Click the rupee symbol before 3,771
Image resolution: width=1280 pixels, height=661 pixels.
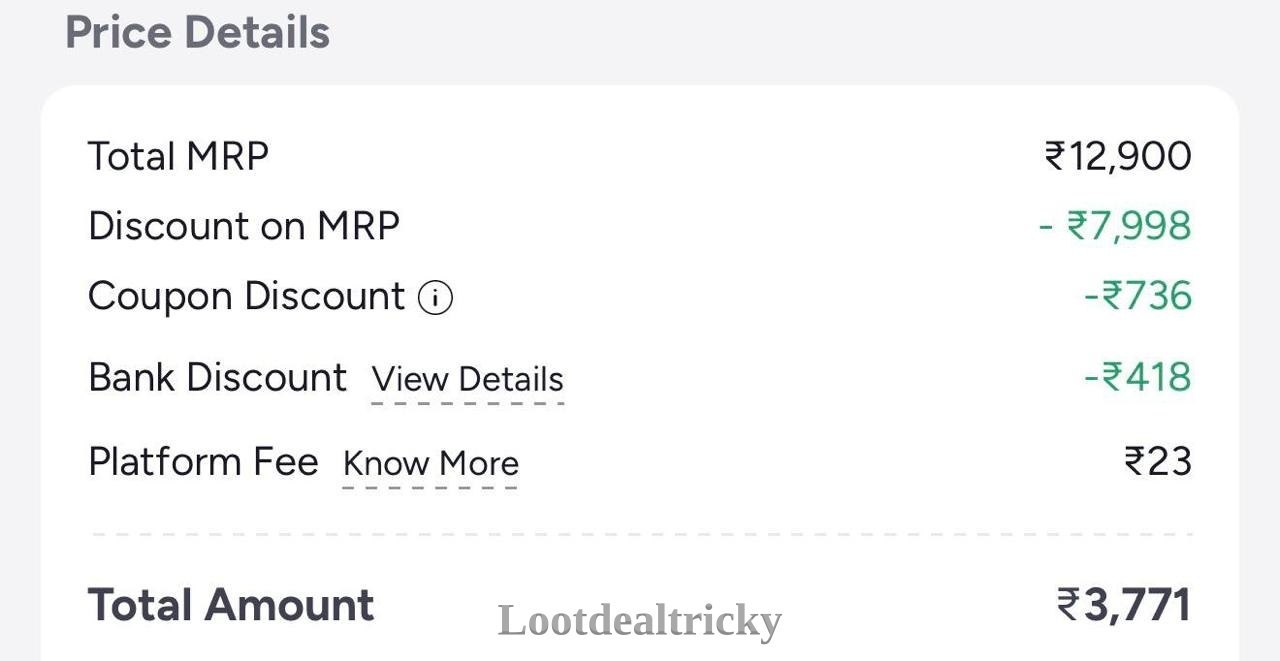(x=1069, y=605)
